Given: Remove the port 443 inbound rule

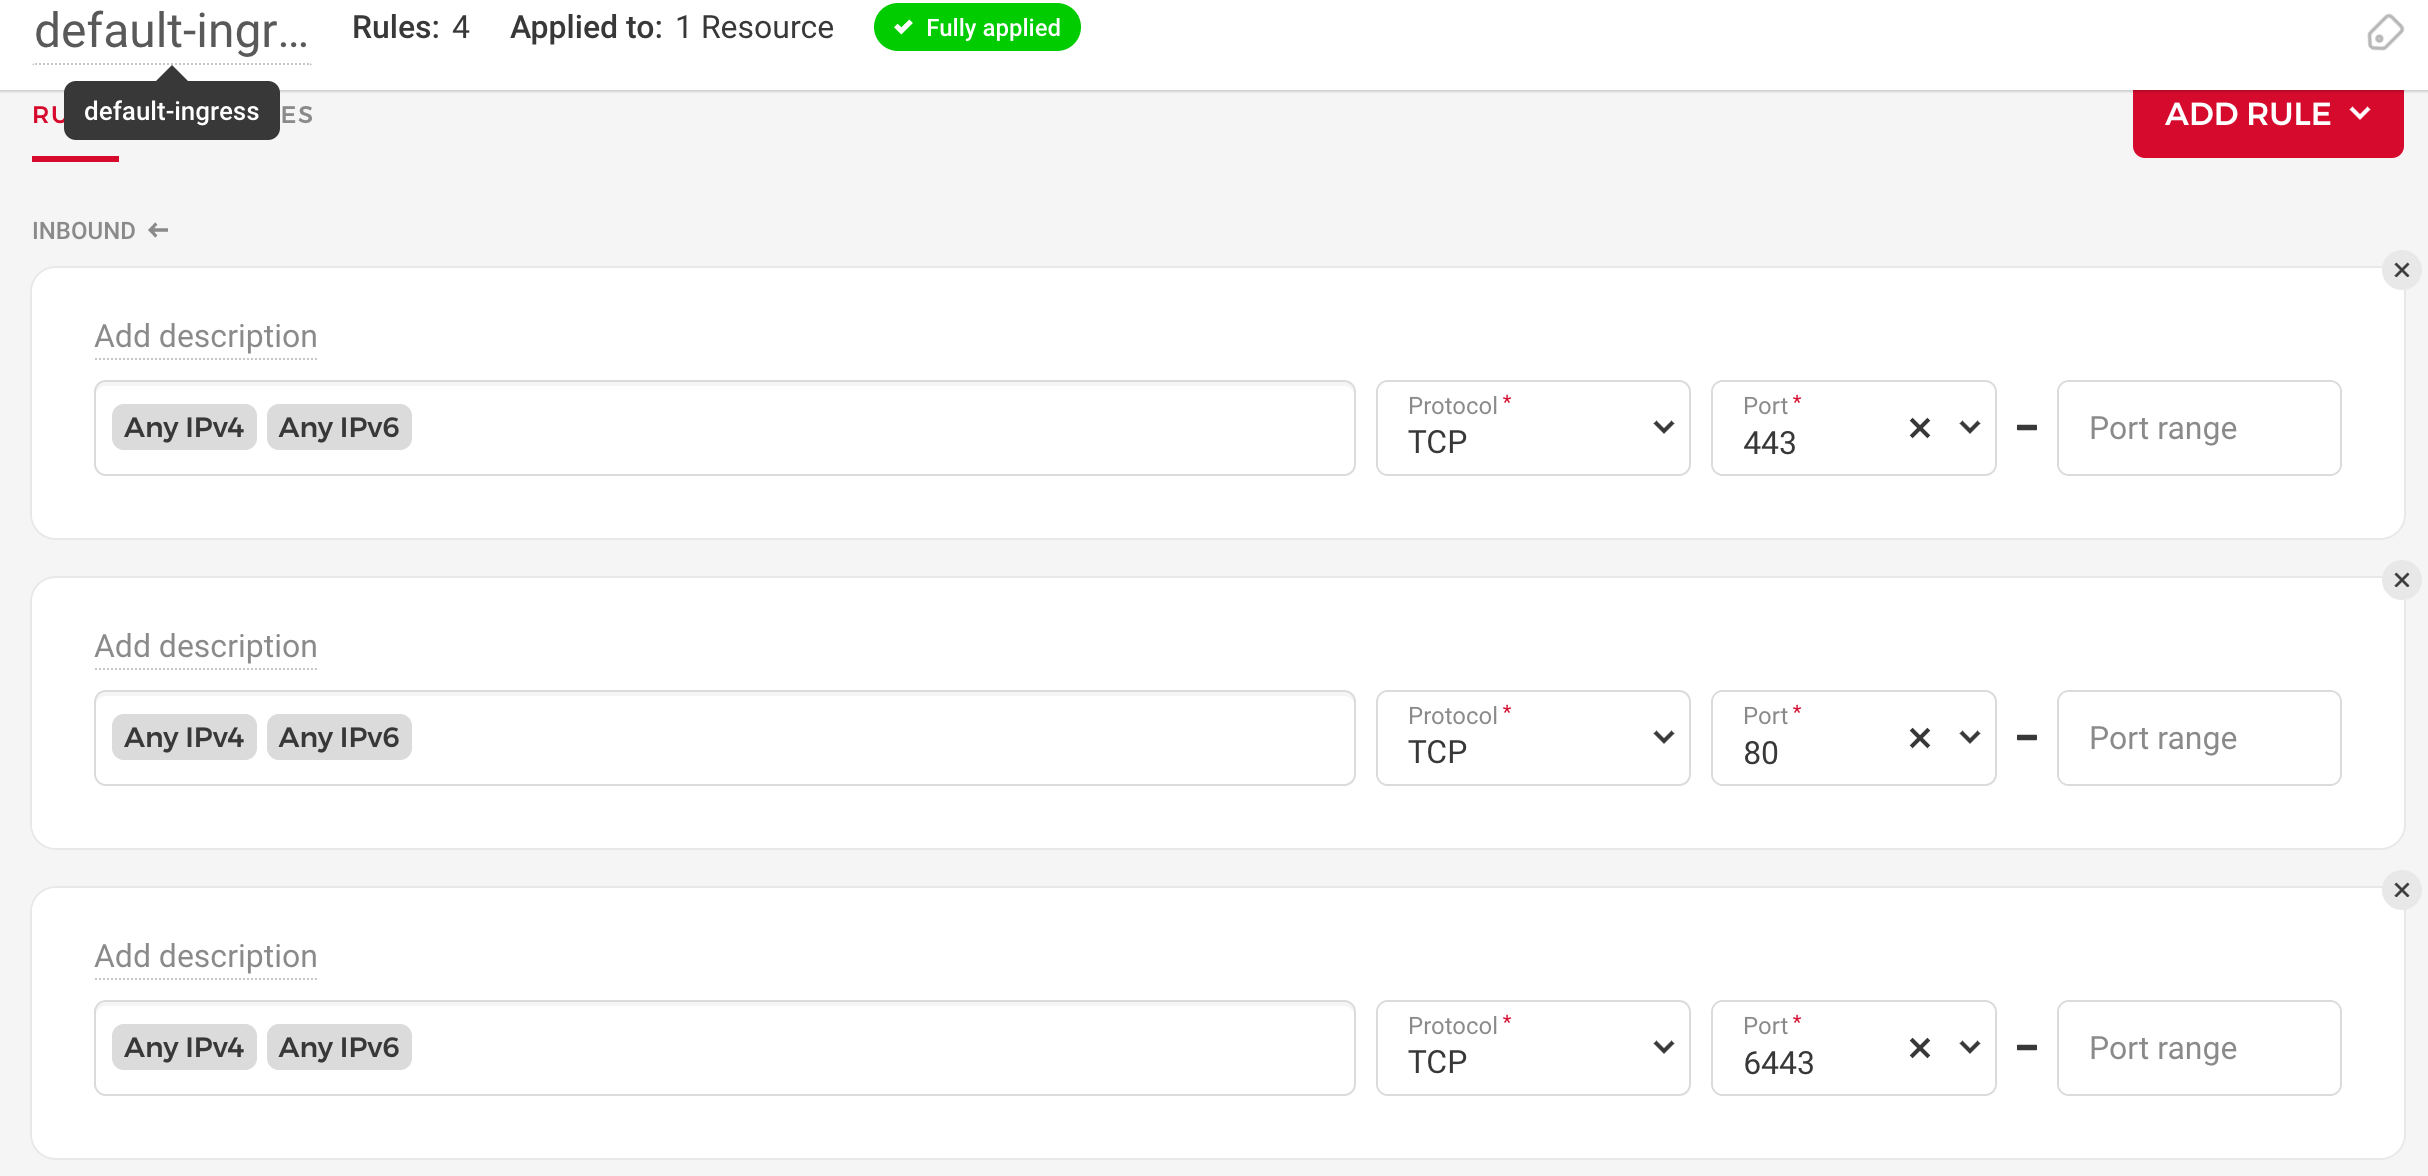Looking at the screenshot, I should [2401, 271].
